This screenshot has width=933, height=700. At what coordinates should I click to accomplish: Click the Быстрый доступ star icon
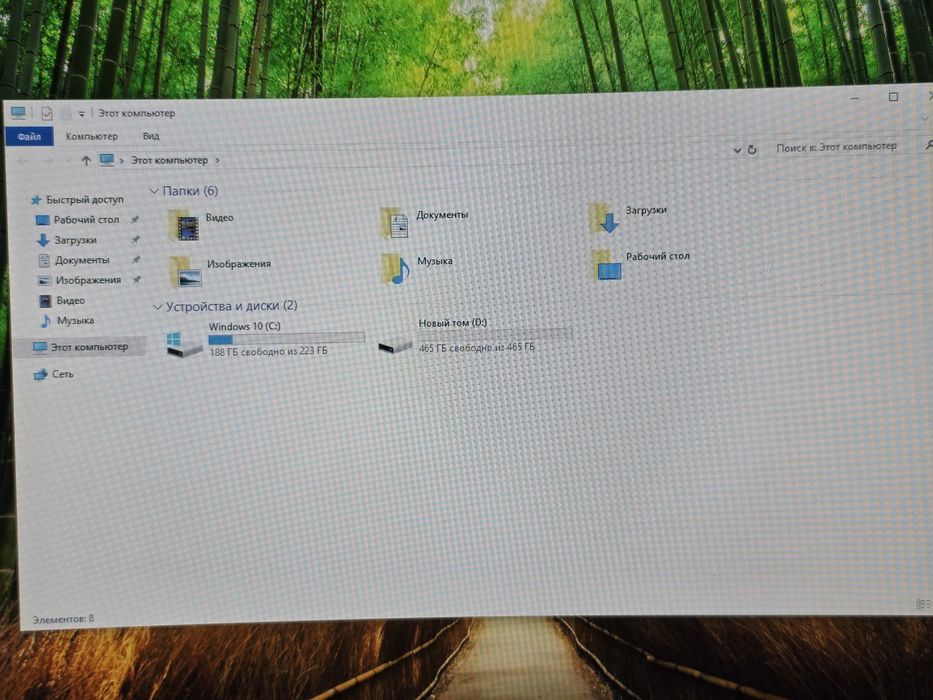36,200
